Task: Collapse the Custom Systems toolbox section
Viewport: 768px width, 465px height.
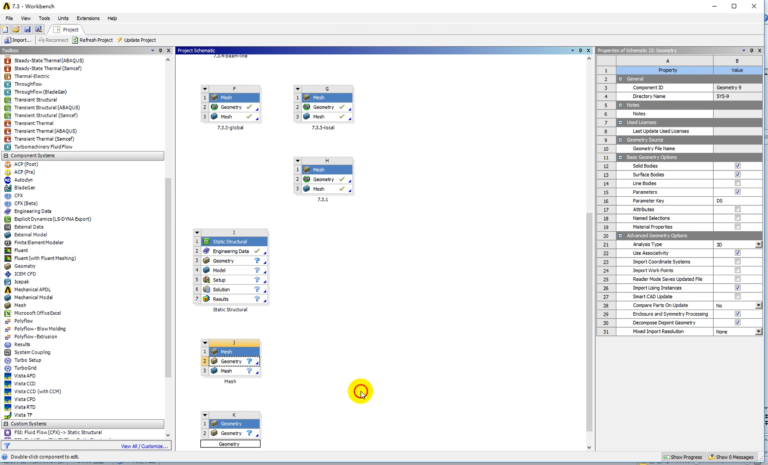Action: pos(6,423)
